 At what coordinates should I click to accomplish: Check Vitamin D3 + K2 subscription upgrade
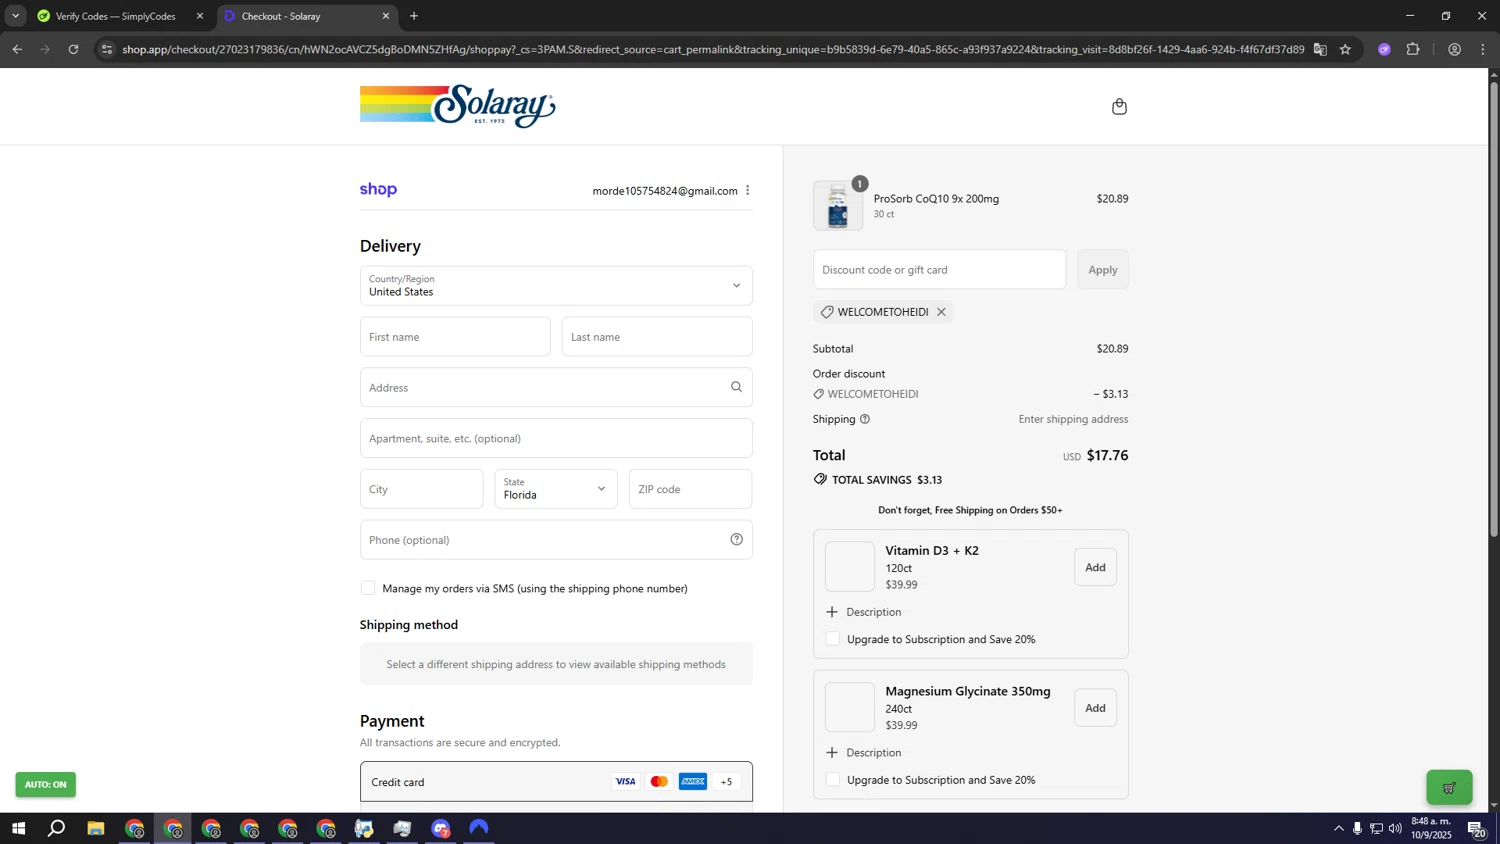tap(833, 639)
